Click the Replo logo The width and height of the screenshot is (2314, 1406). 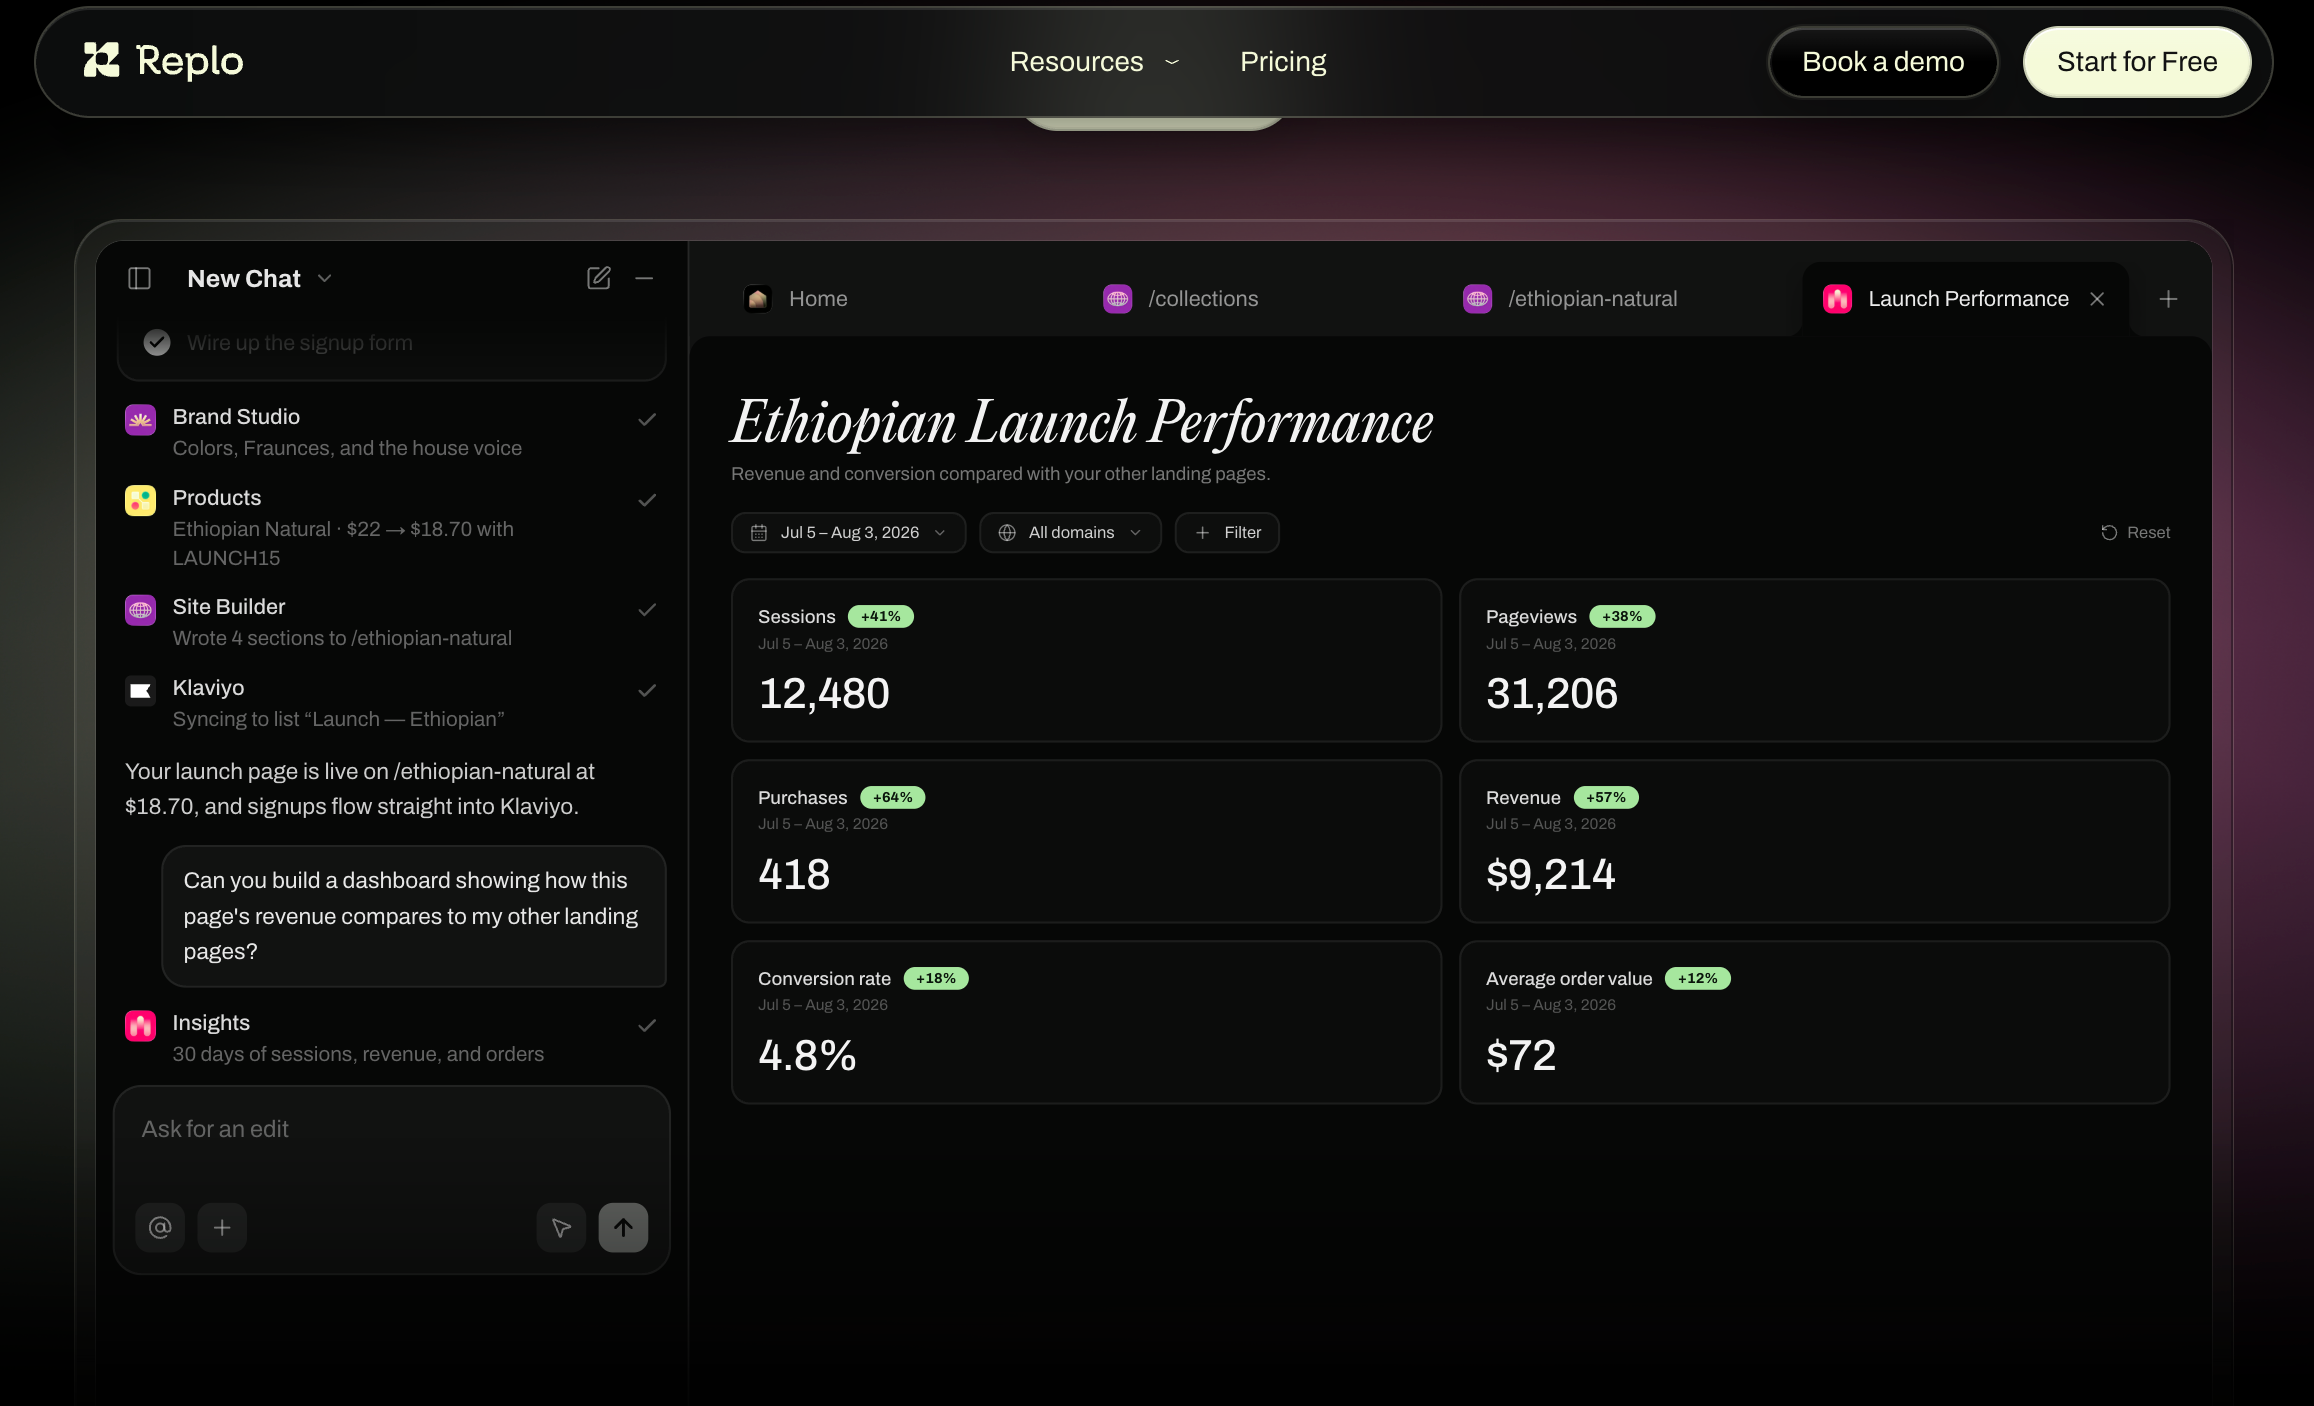coord(163,61)
